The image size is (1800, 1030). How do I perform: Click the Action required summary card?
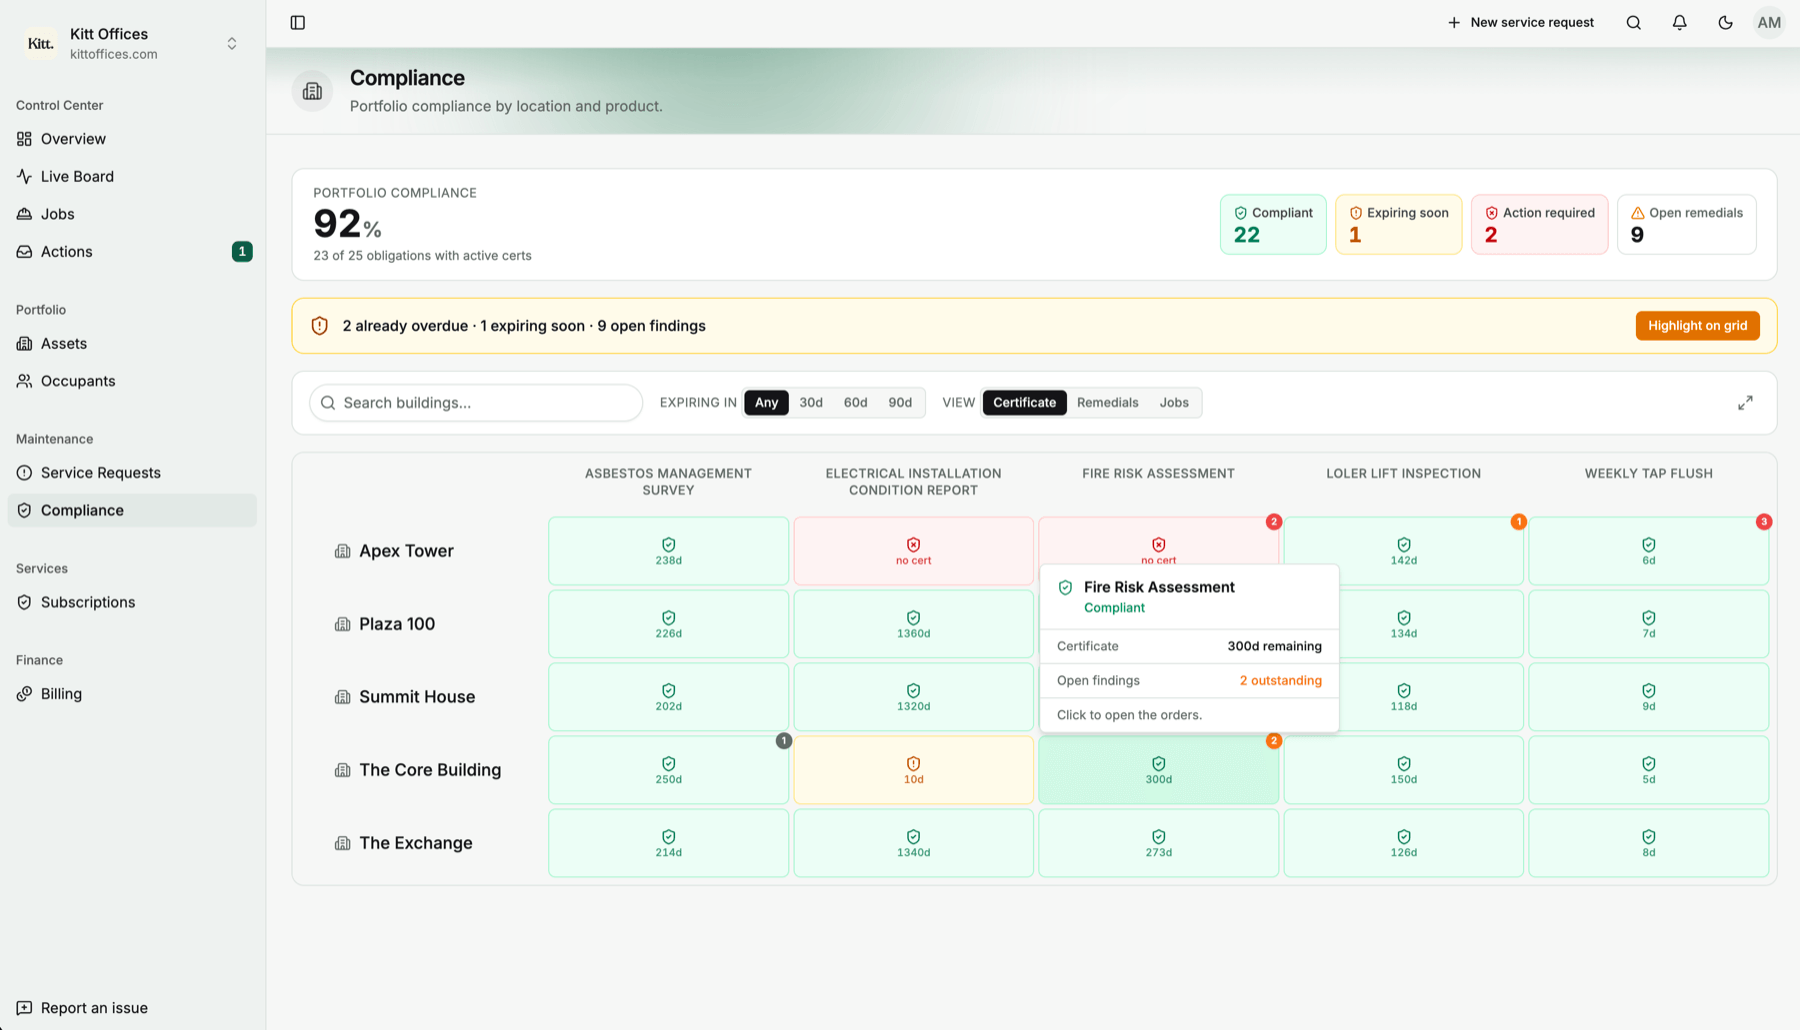[x=1539, y=224]
